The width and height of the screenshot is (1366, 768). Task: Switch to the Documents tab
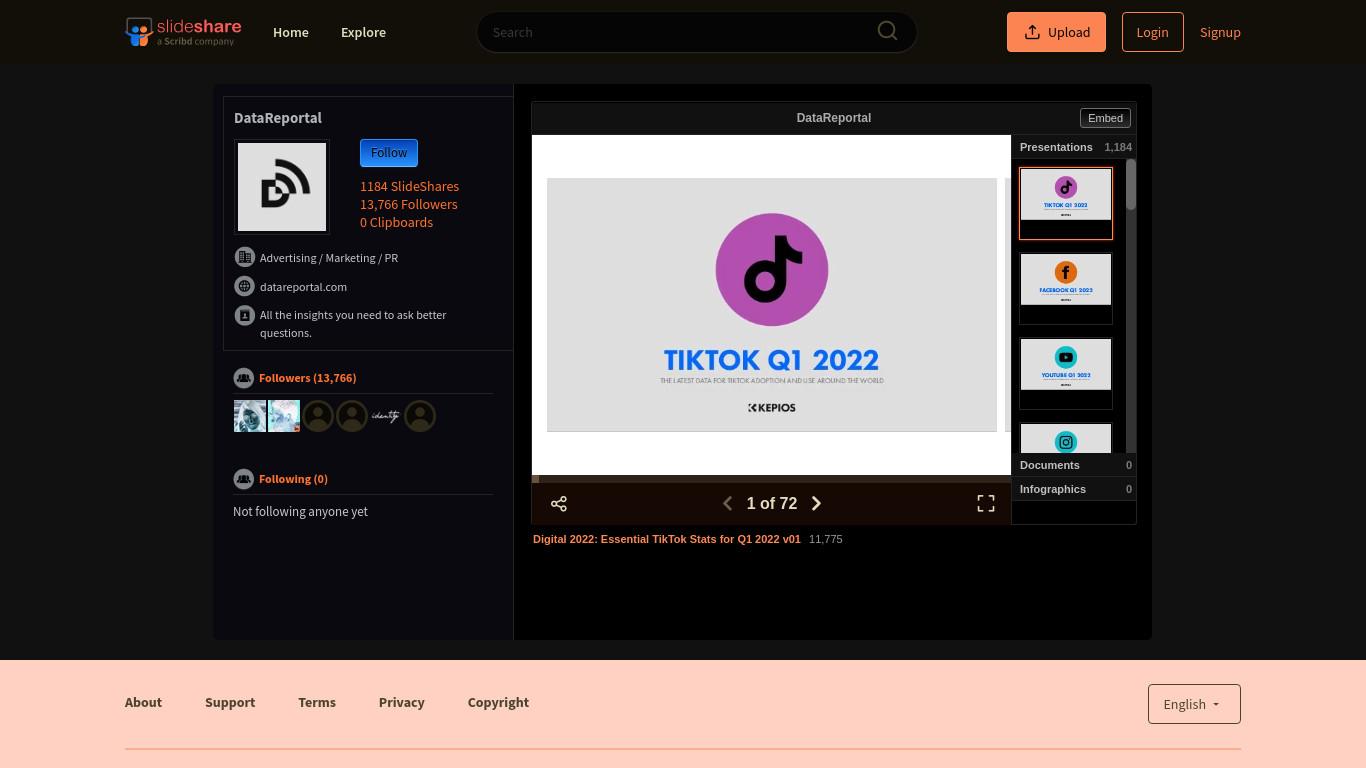(1074, 465)
